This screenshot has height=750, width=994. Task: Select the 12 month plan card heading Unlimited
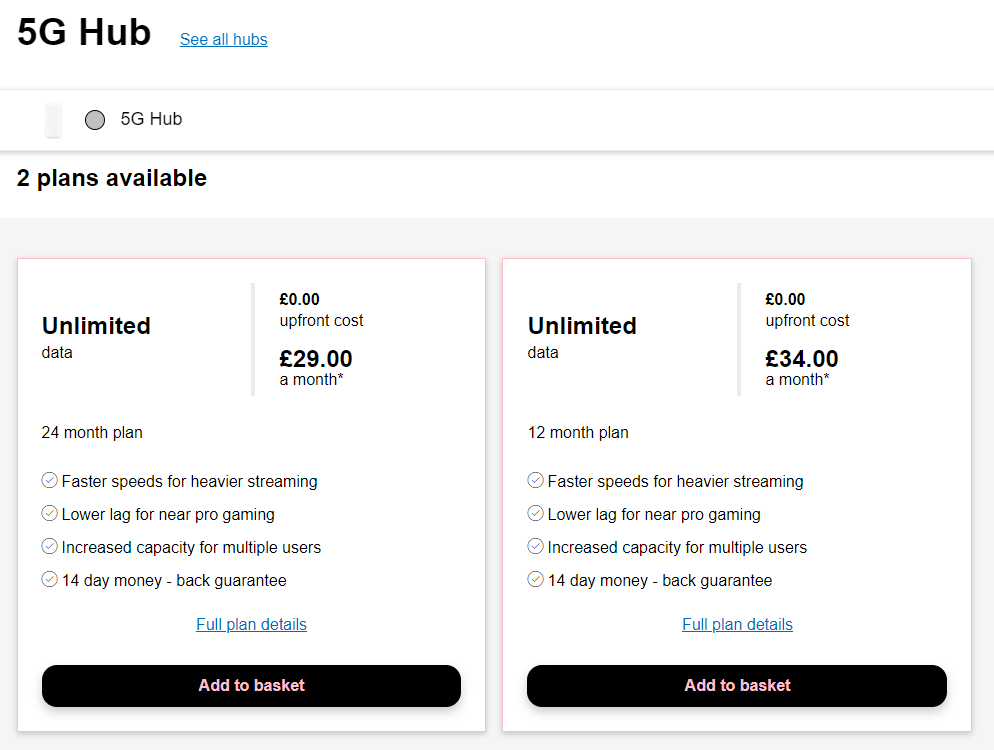[582, 326]
